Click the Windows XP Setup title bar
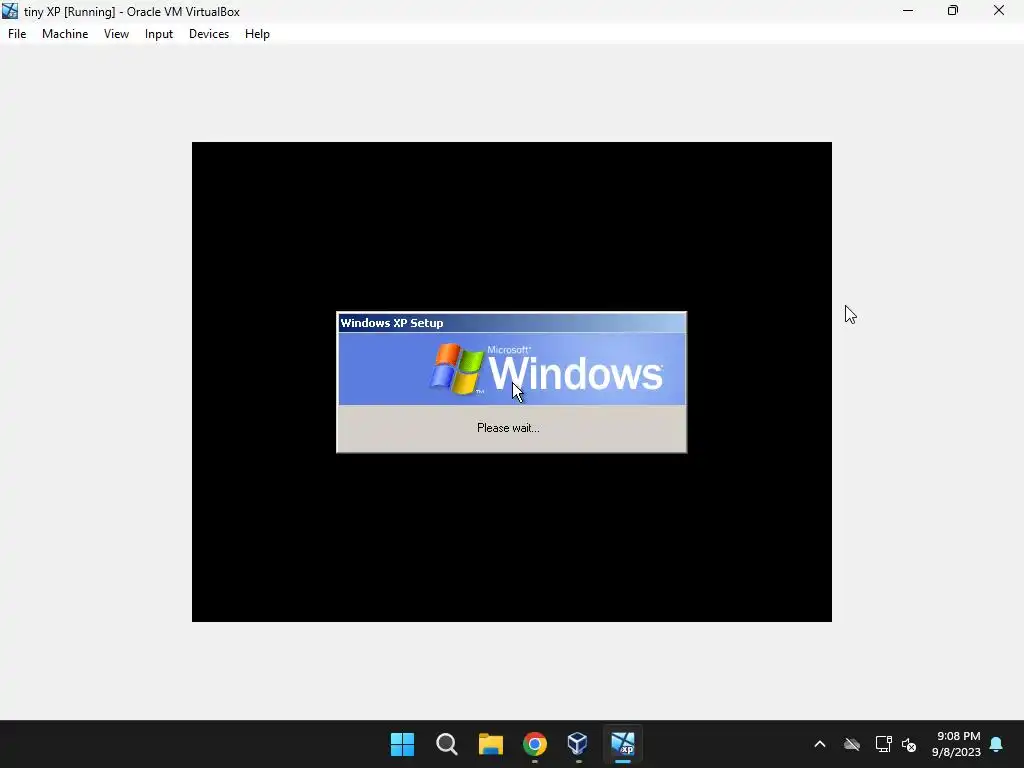Image resolution: width=1024 pixels, height=768 pixels. pyautogui.click(x=511, y=323)
